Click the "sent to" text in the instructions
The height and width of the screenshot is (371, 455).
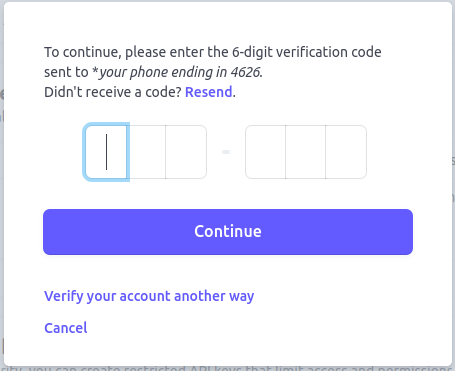point(66,72)
